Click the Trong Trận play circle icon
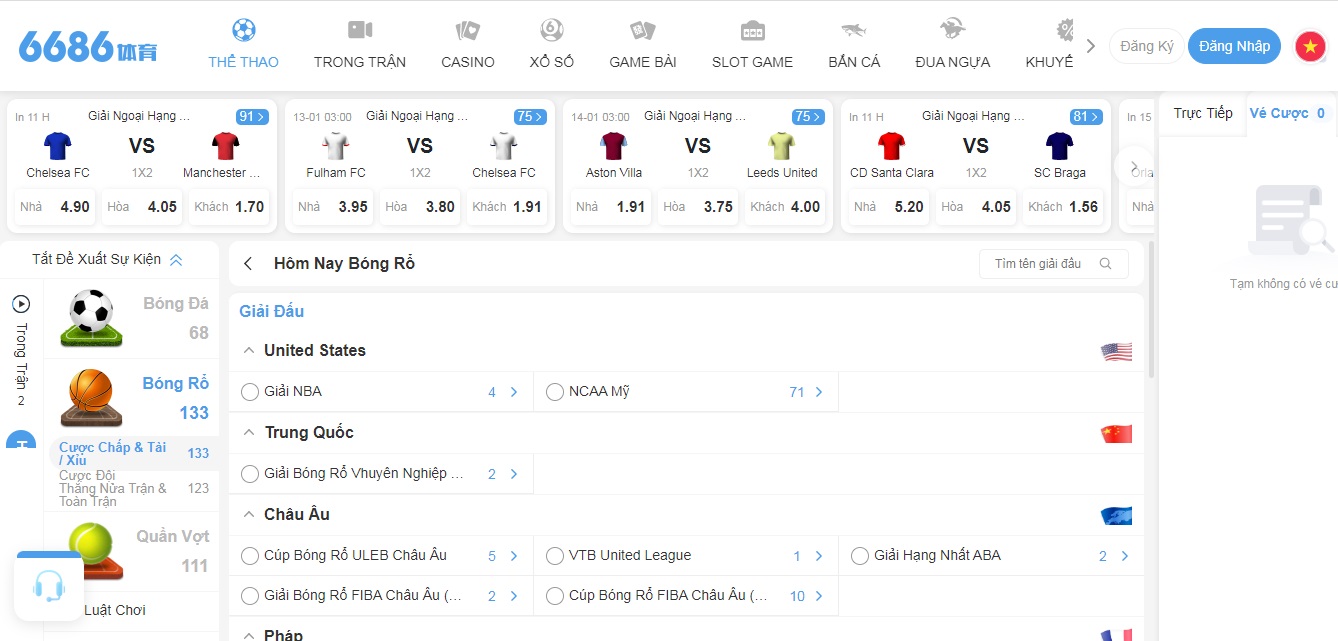 click(21, 304)
